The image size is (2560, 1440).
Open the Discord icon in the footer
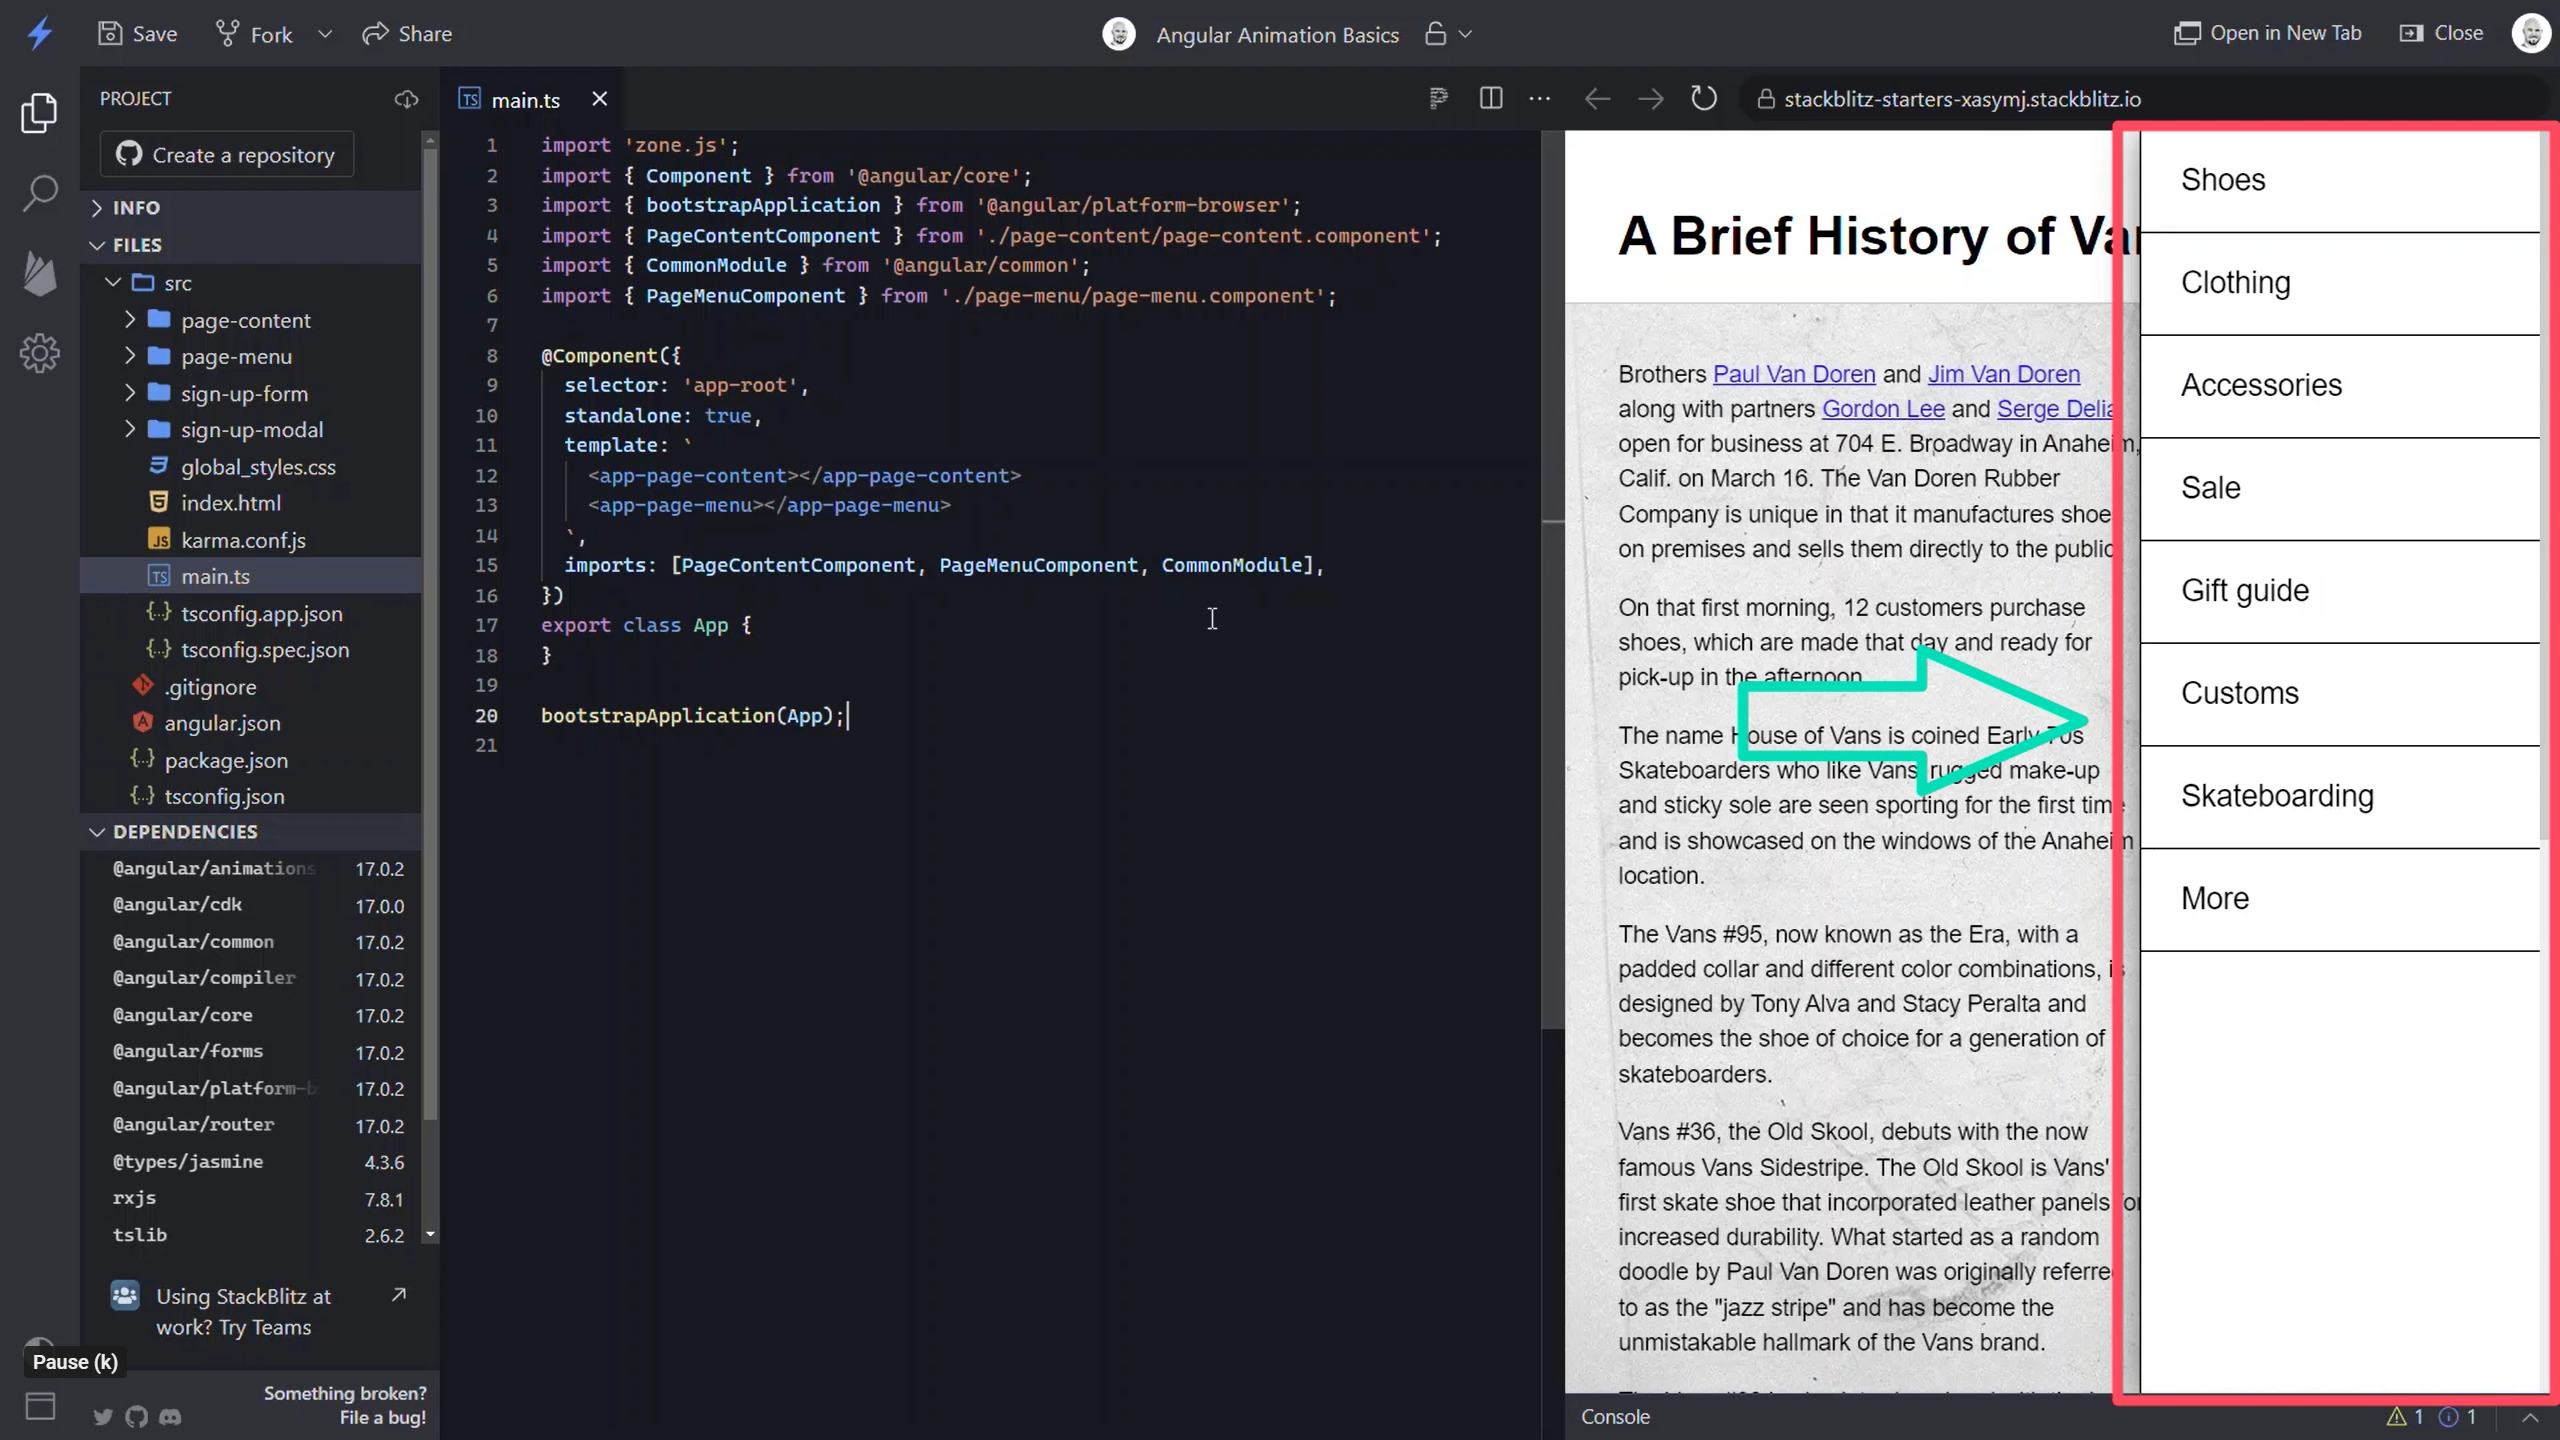(170, 1417)
